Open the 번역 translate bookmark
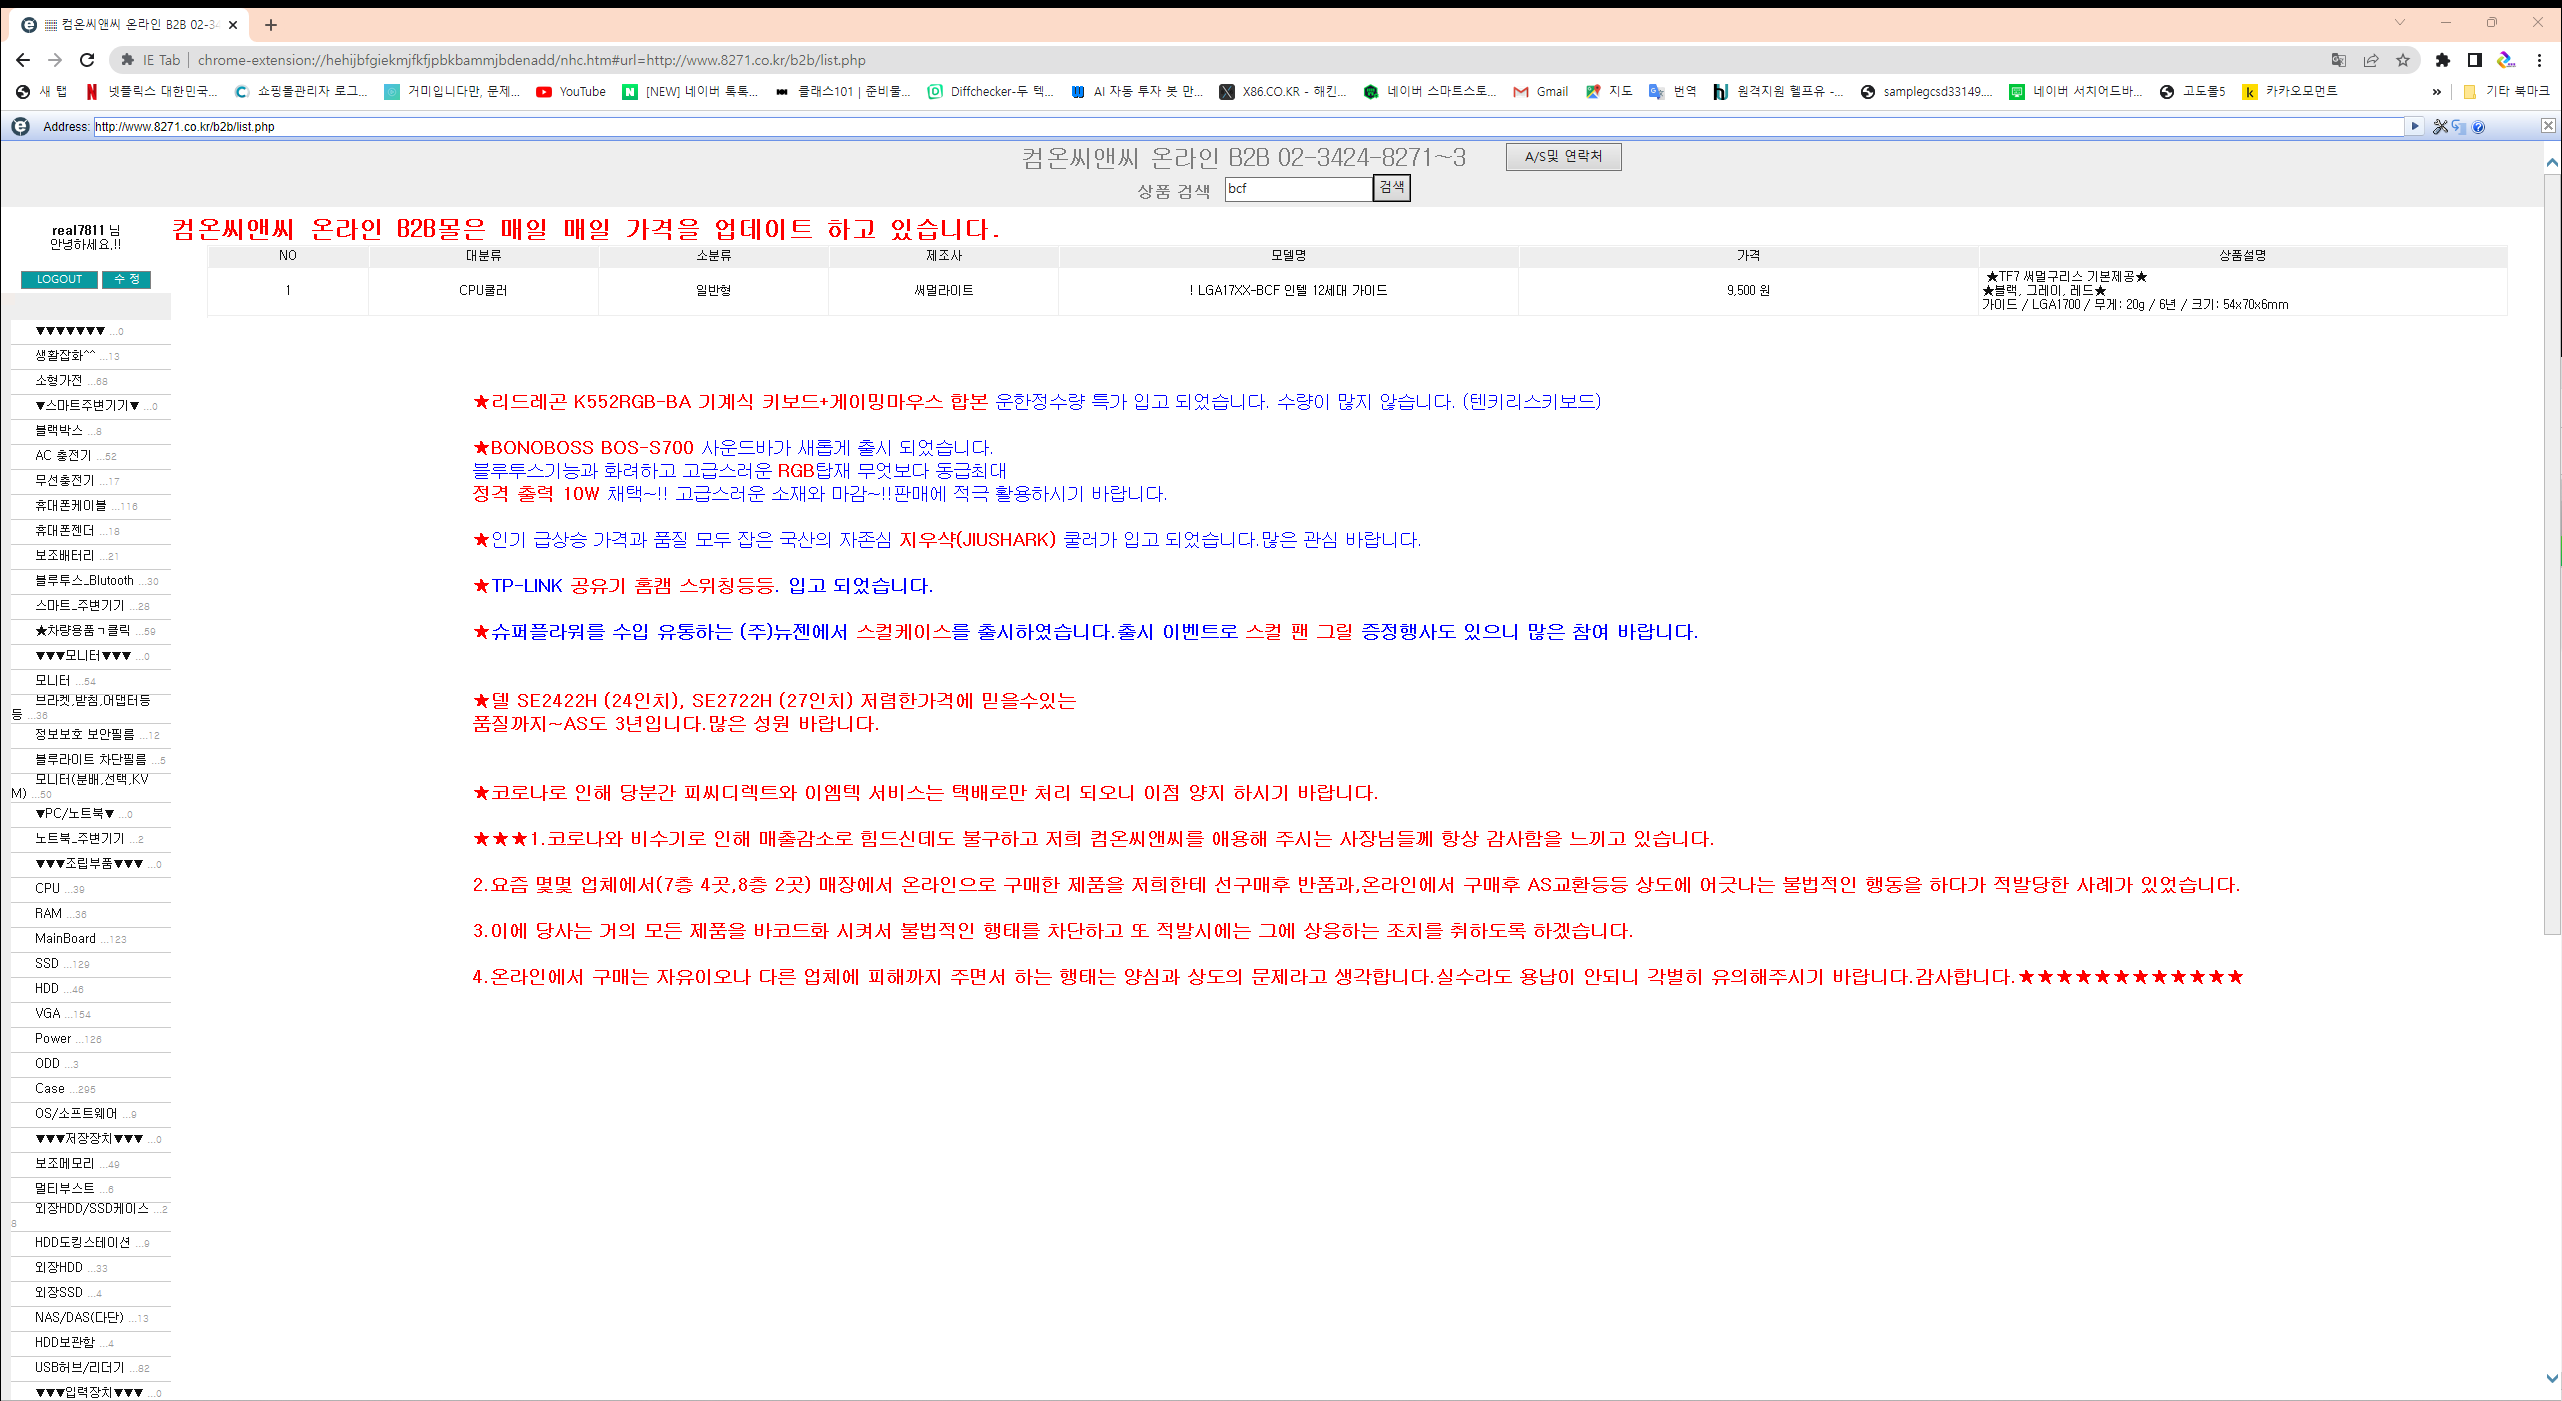2562x1401 pixels. (x=1673, y=91)
